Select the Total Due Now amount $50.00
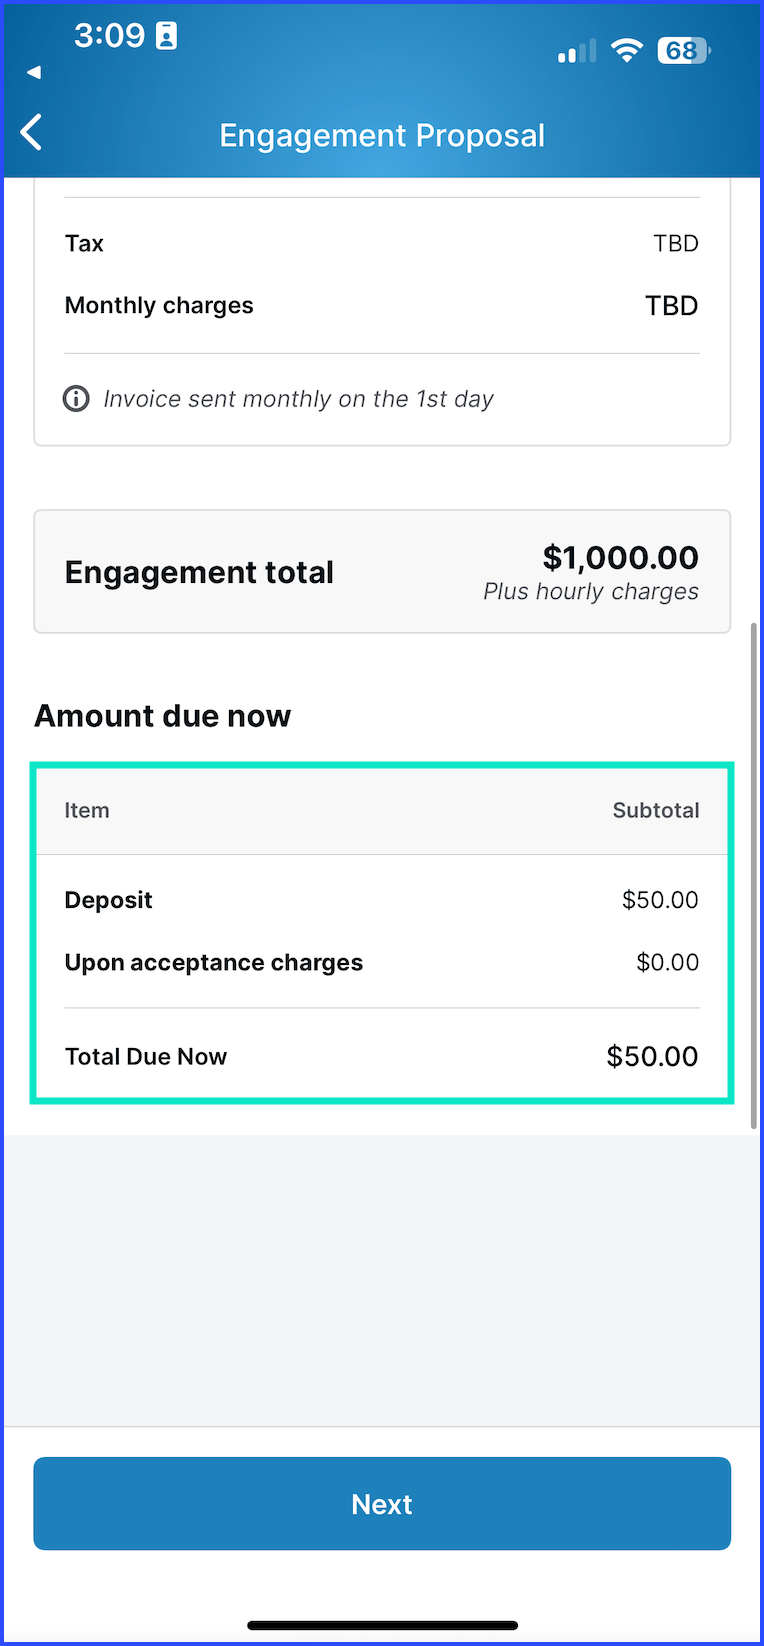The height and width of the screenshot is (1646, 764). pyautogui.click(x=652, y=1056)
